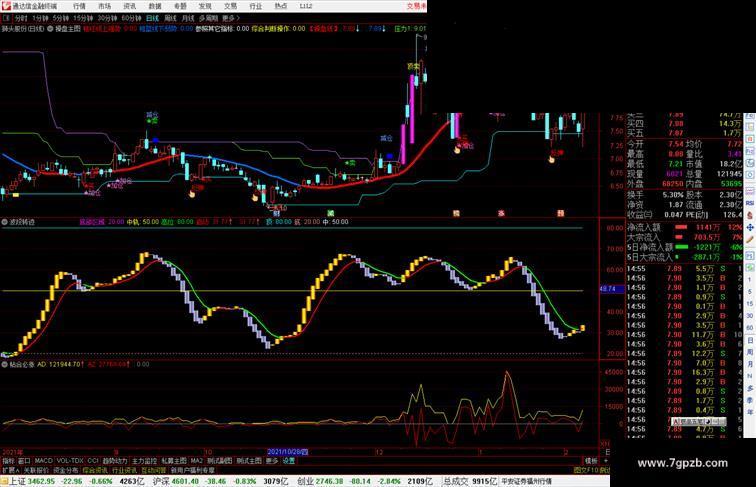756x487 pixels.
Task: Click 日 shortcut in right toolbar
Action: 750,340
